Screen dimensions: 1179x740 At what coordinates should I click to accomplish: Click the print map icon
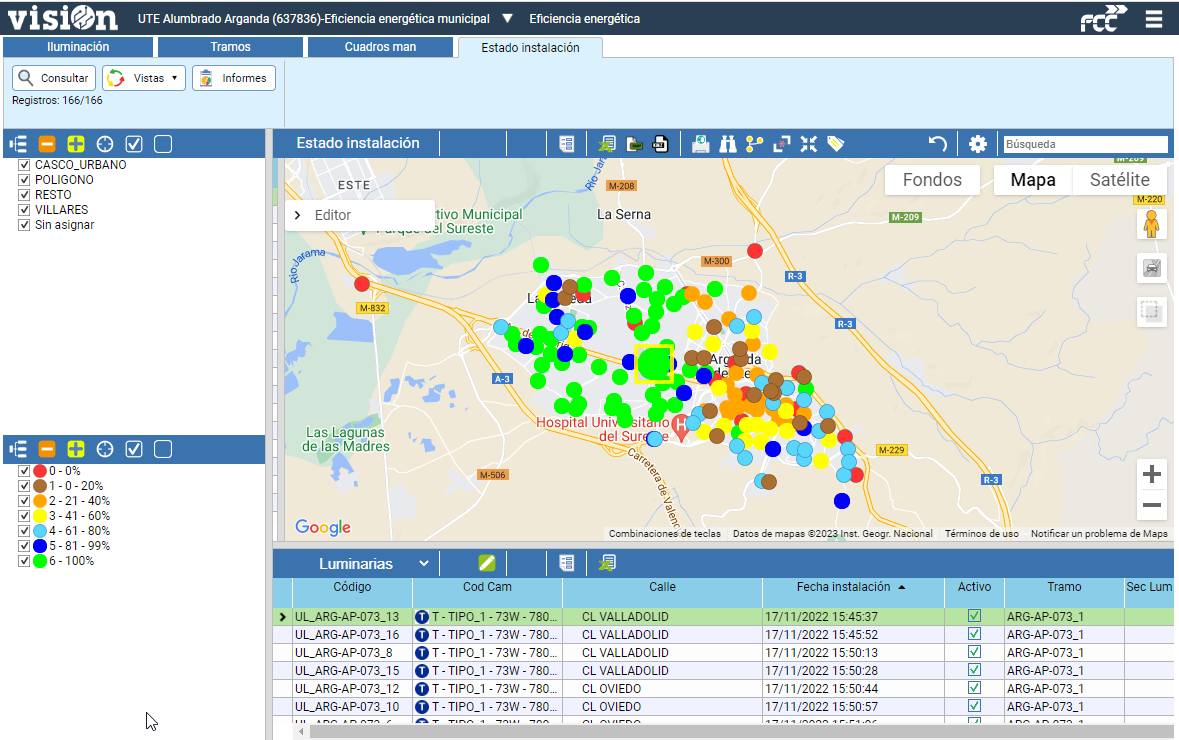[701, 144]
